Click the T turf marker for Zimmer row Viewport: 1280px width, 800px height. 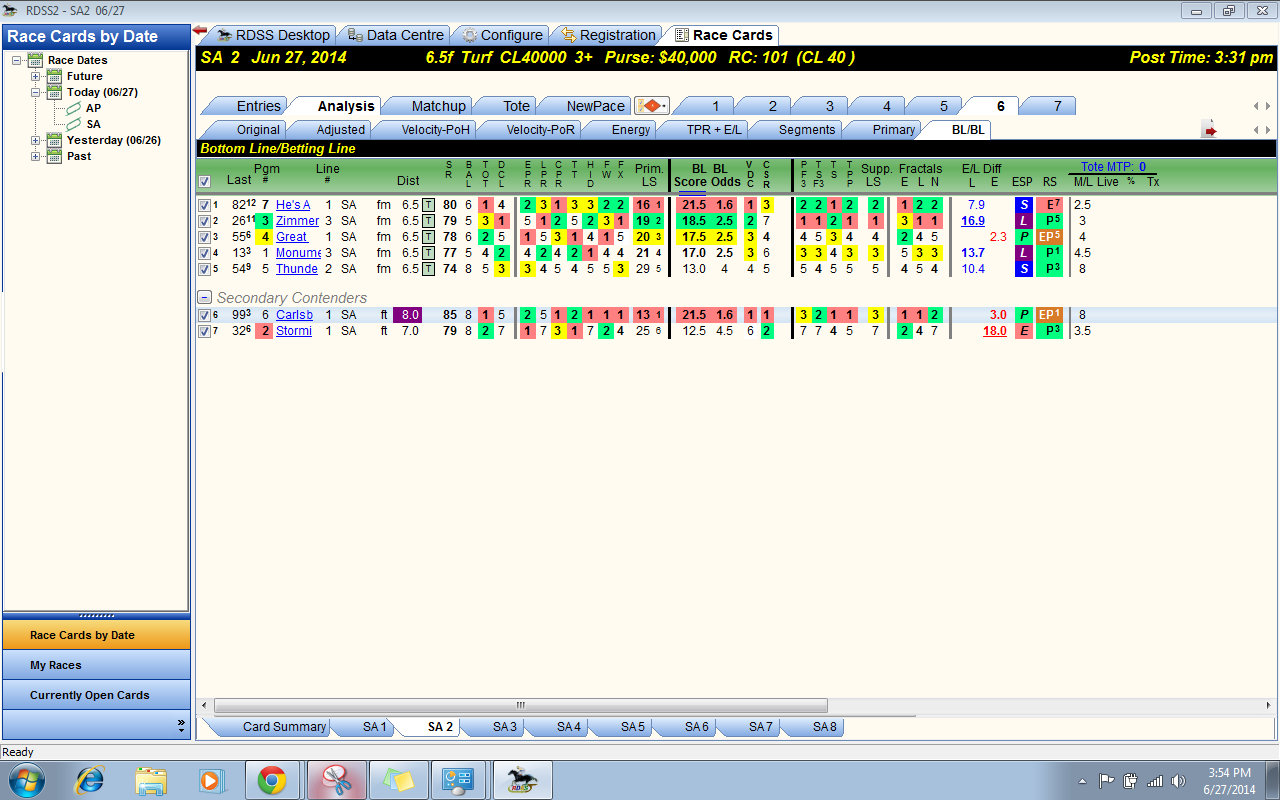pyautogui.click(x=428, y=221)
